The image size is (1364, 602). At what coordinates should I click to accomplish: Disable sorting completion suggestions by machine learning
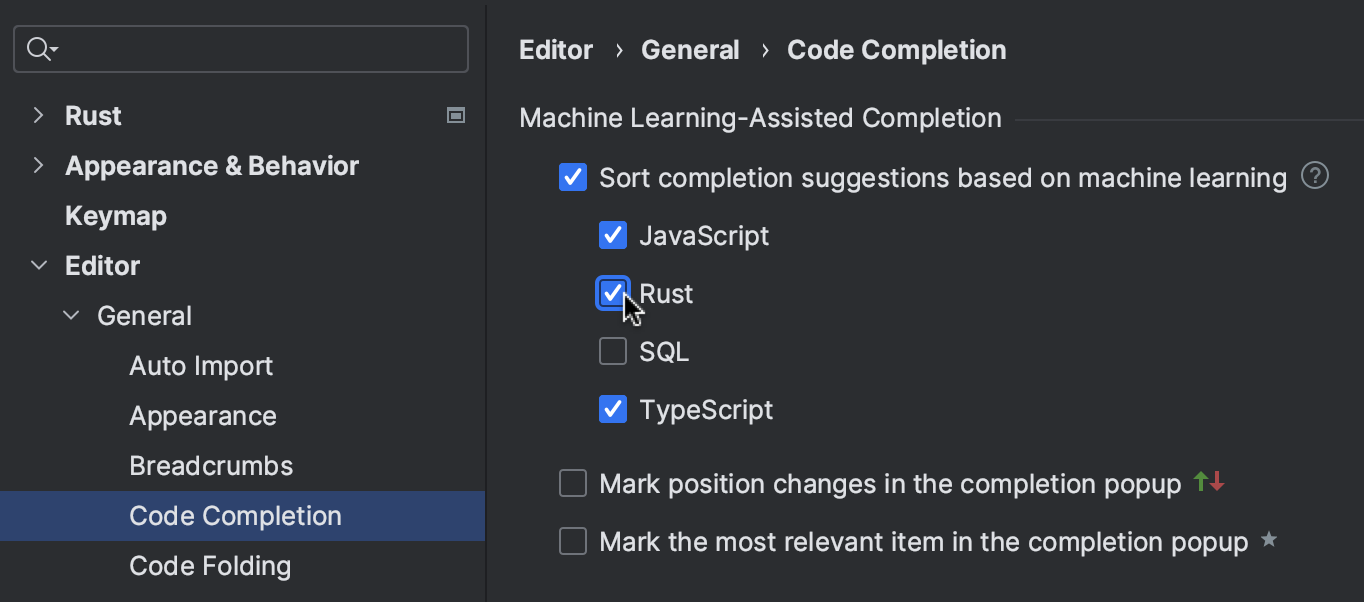pos(572,177)
